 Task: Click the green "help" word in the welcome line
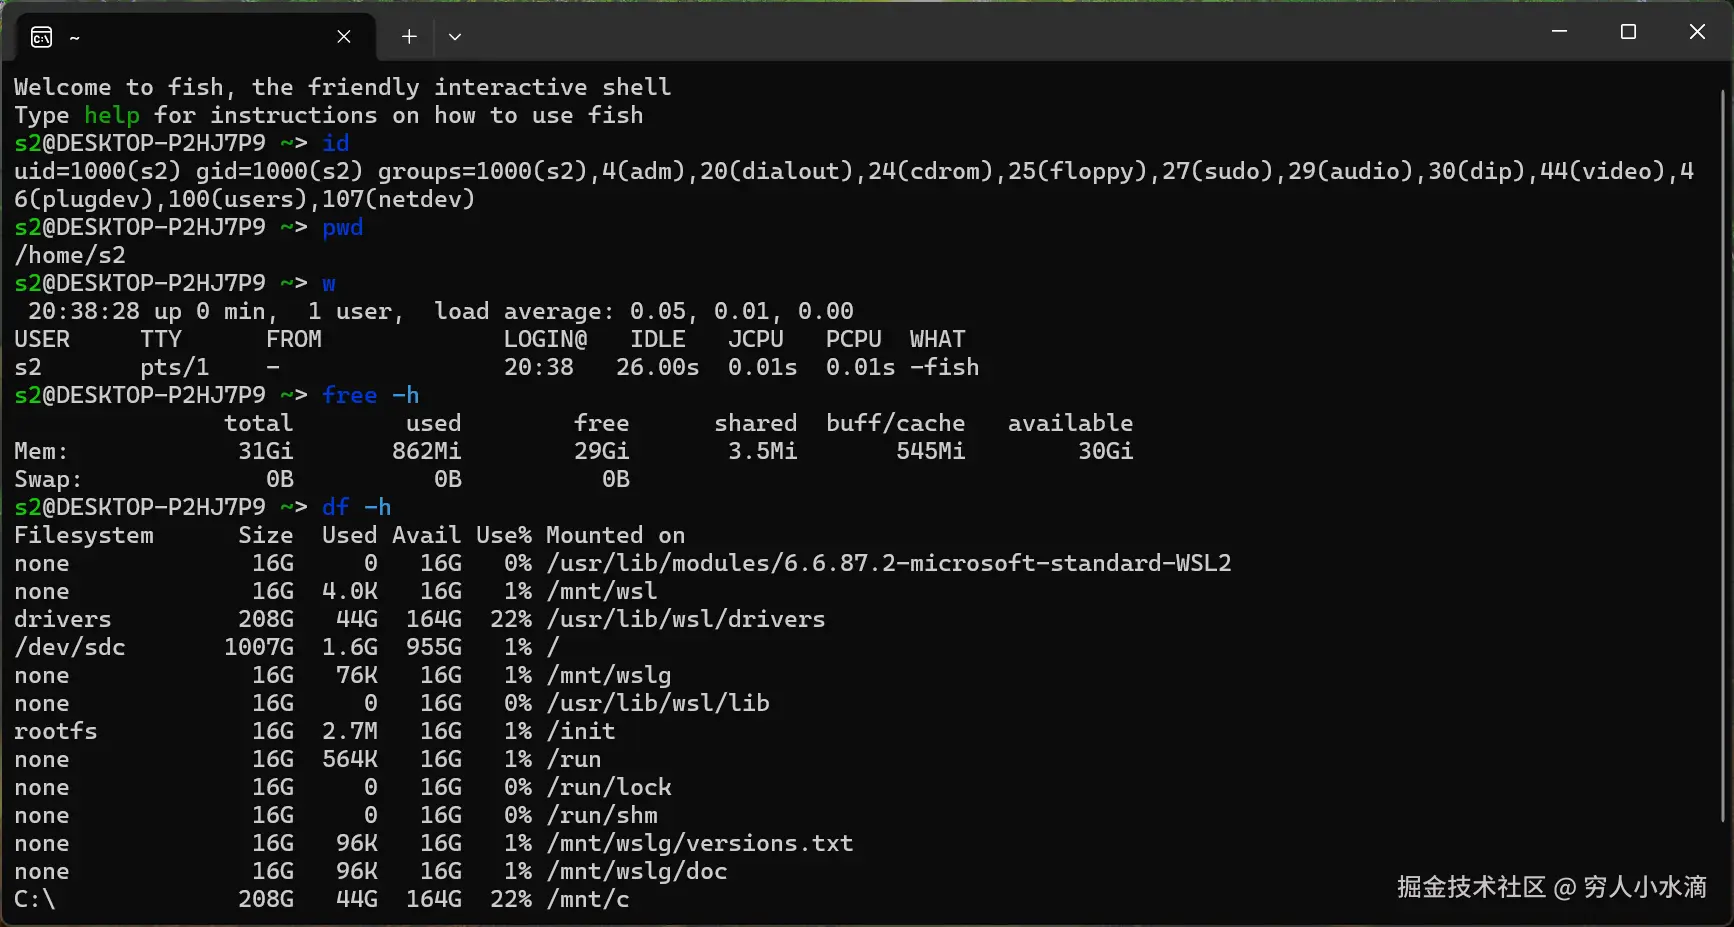[x=111, y=115]
